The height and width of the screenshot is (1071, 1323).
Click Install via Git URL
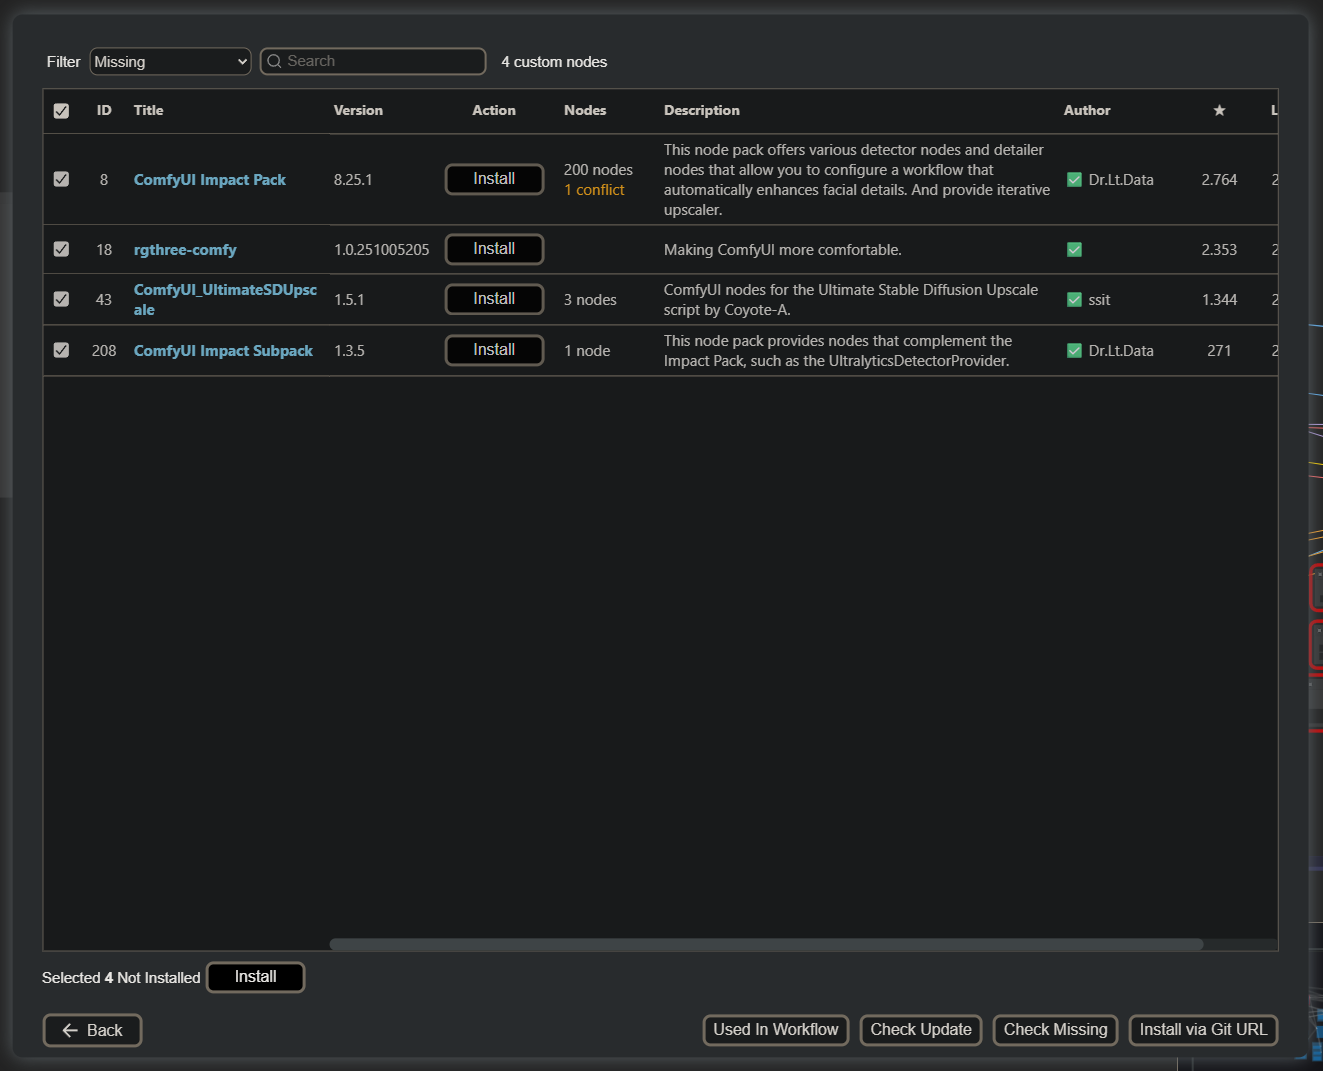1203,1030
